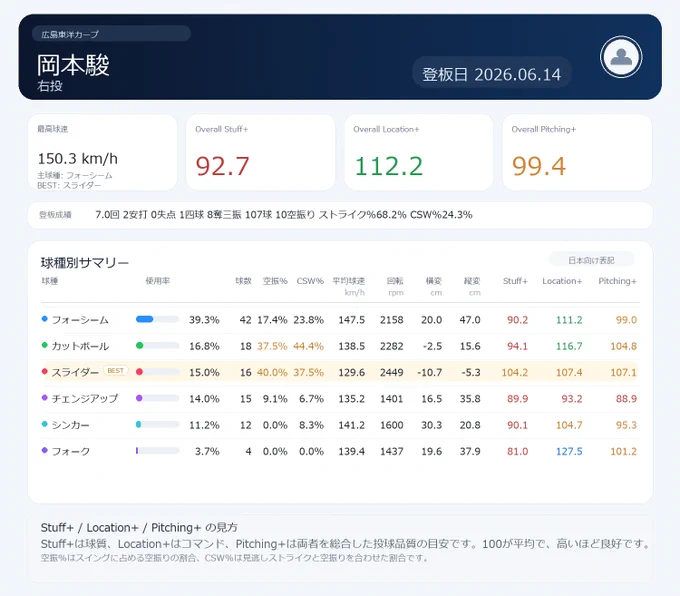This screenshot has height=596, width=680.
Task: Click the player name 岡本駿
Action: (x=73, y=65)
